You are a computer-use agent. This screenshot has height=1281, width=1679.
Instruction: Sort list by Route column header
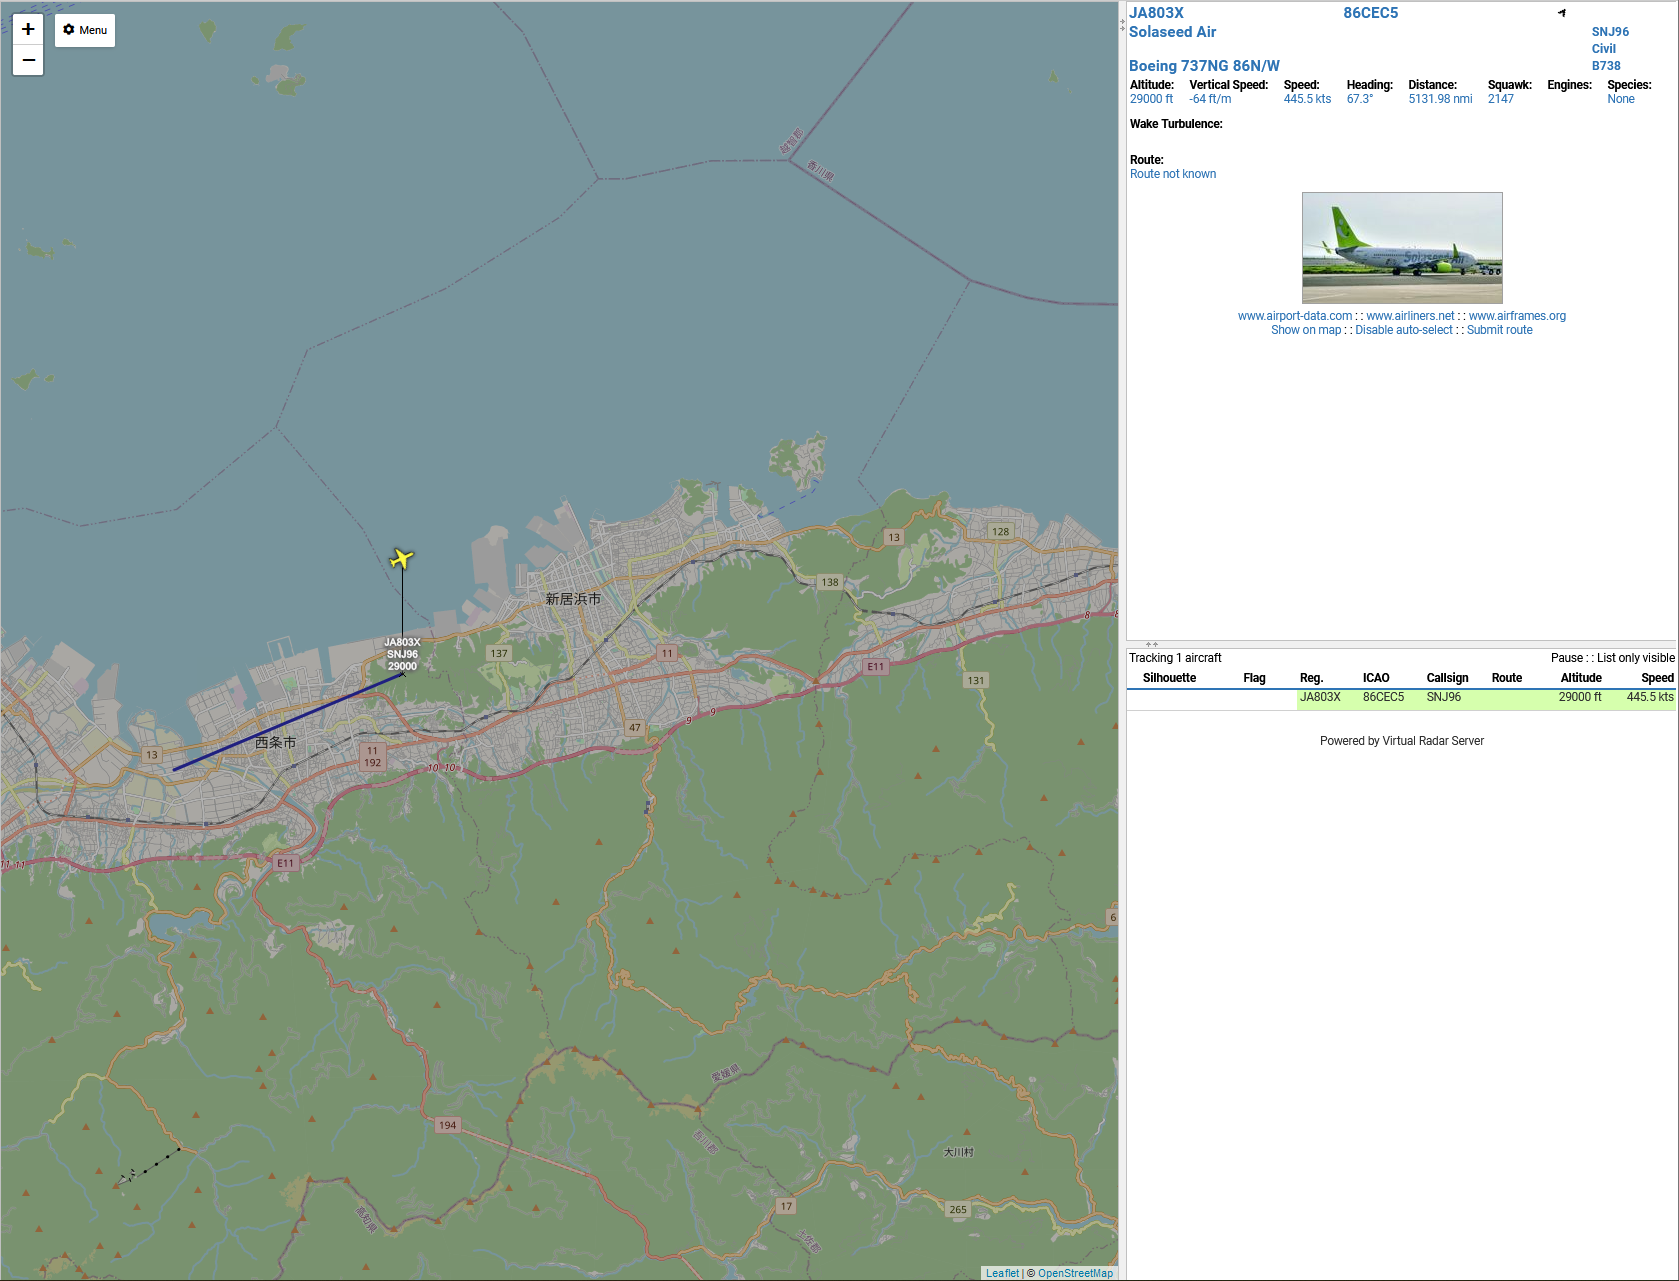point(1507,678)
